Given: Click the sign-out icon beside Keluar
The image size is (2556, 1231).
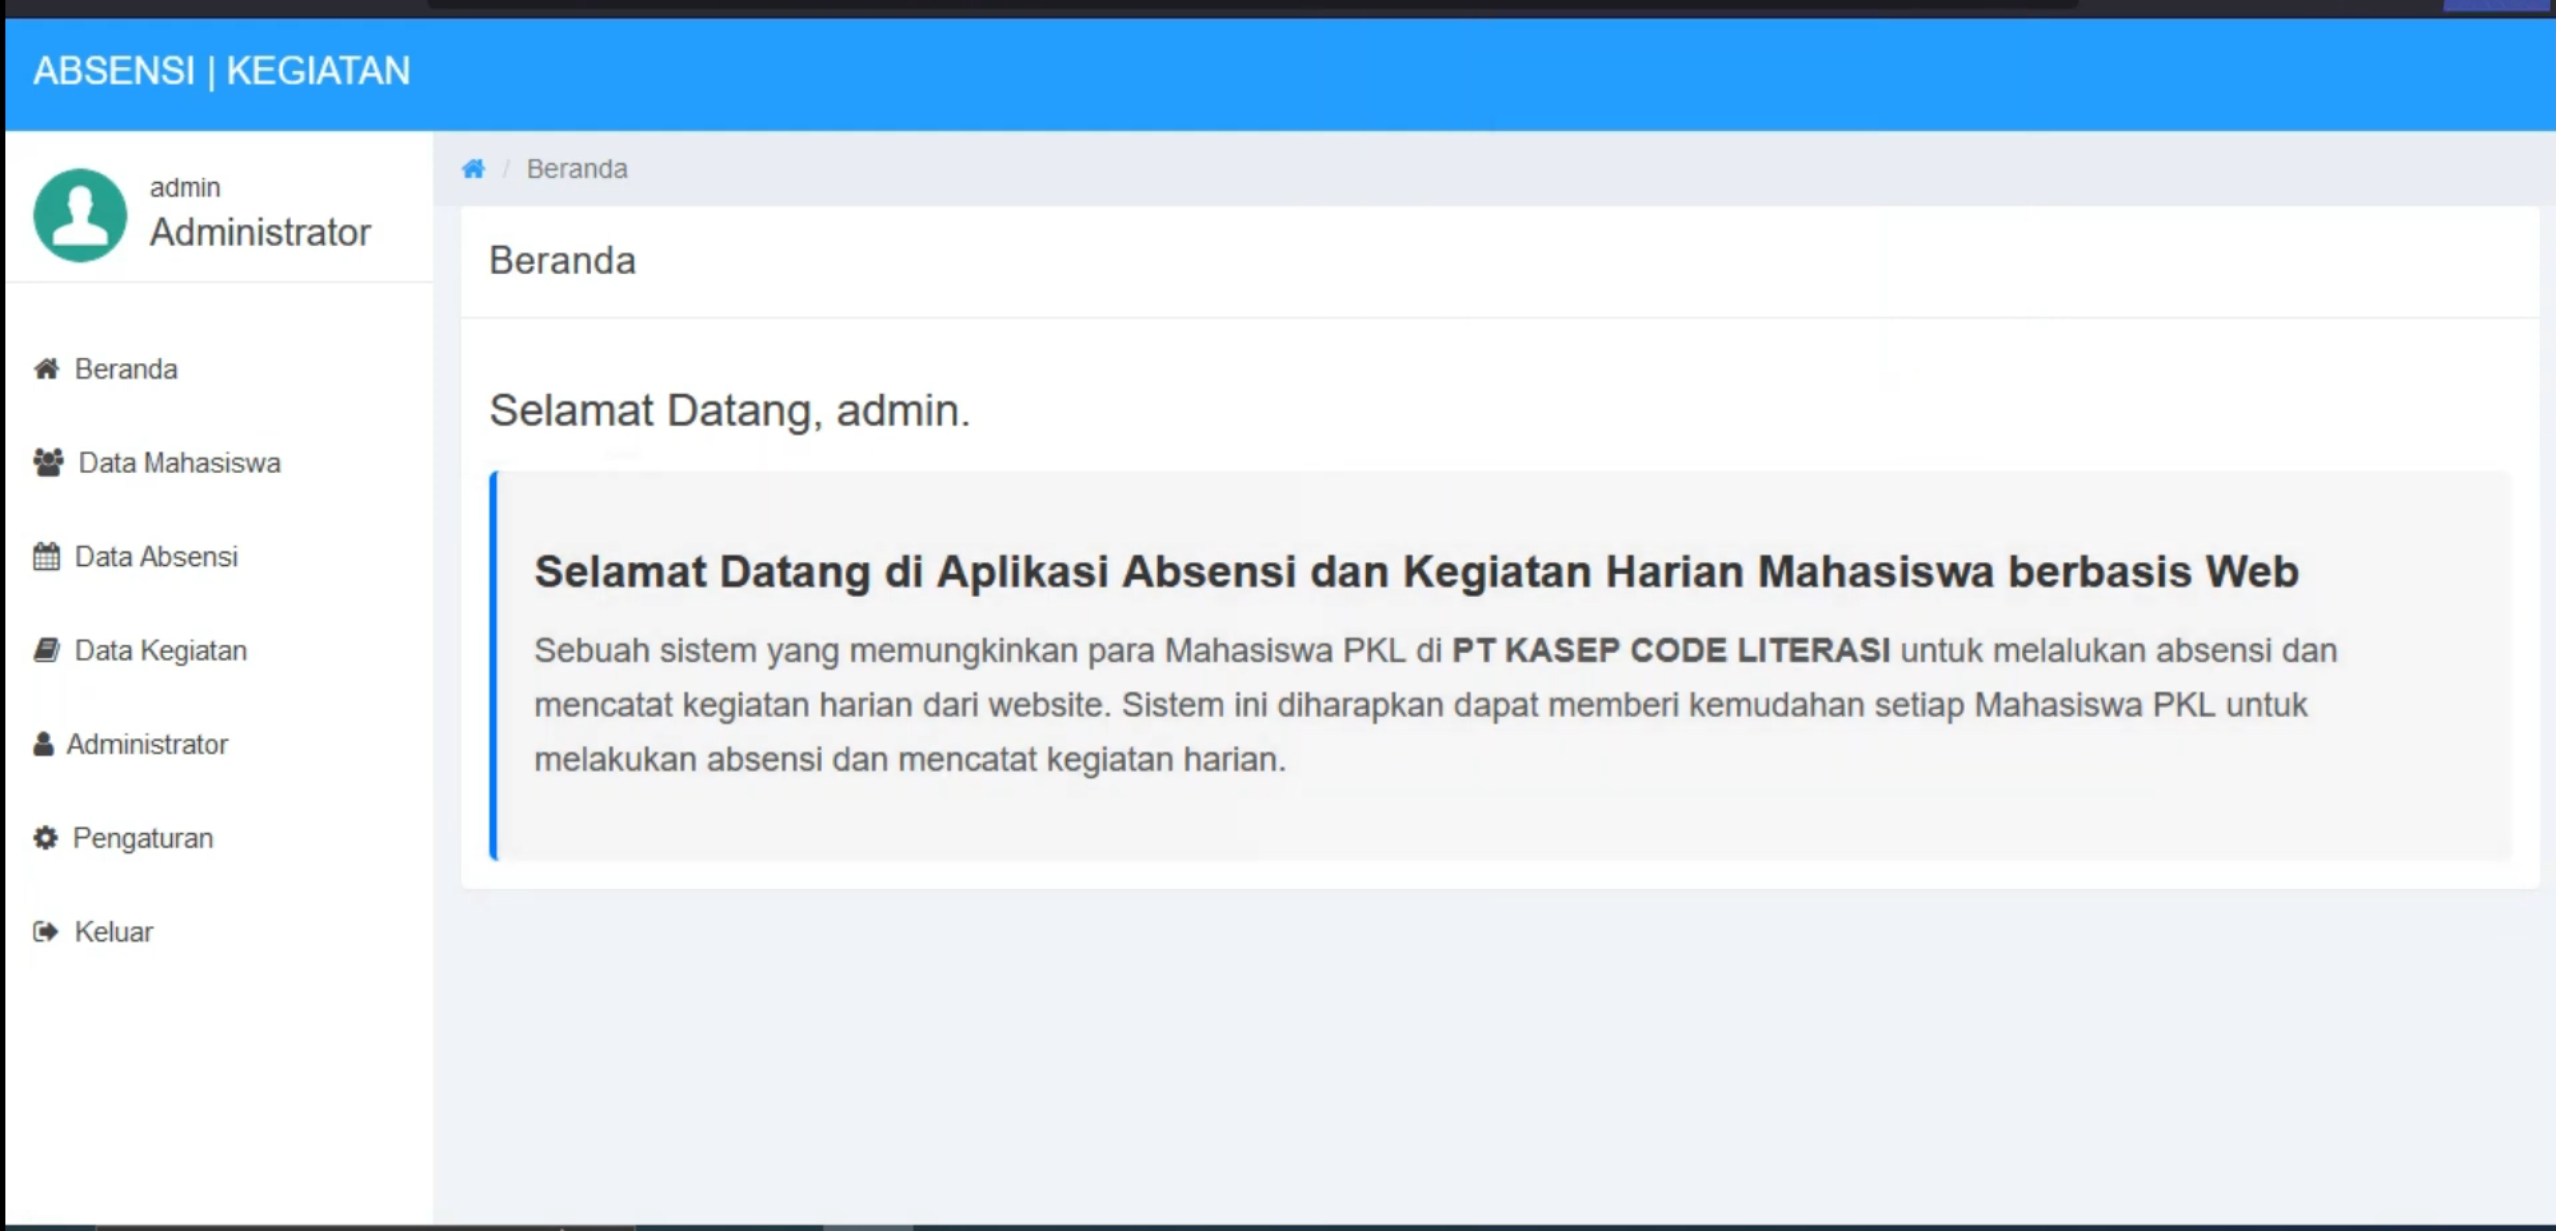Looking at the screenshot, I should coord(46,932).
